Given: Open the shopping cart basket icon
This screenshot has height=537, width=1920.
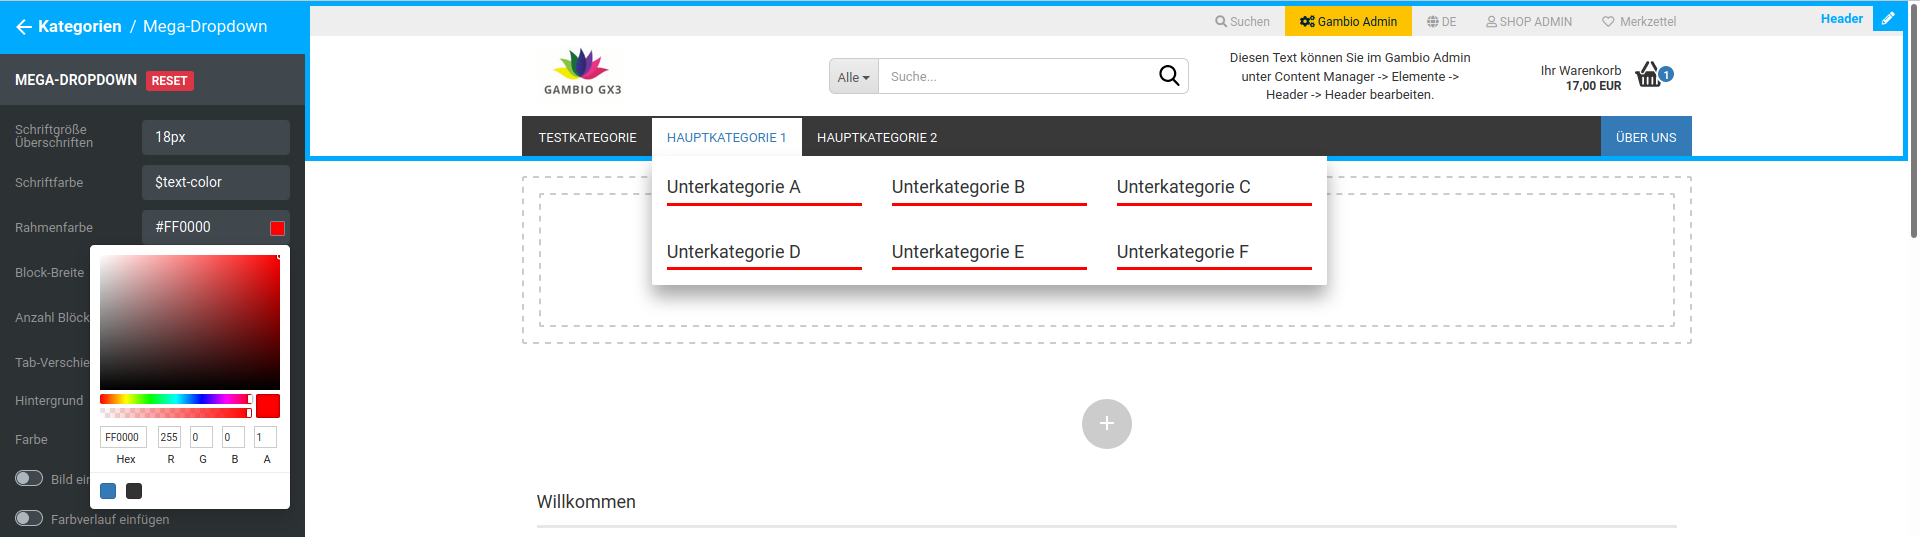Looking at the screenshot, I should (x=1649, y=75).
